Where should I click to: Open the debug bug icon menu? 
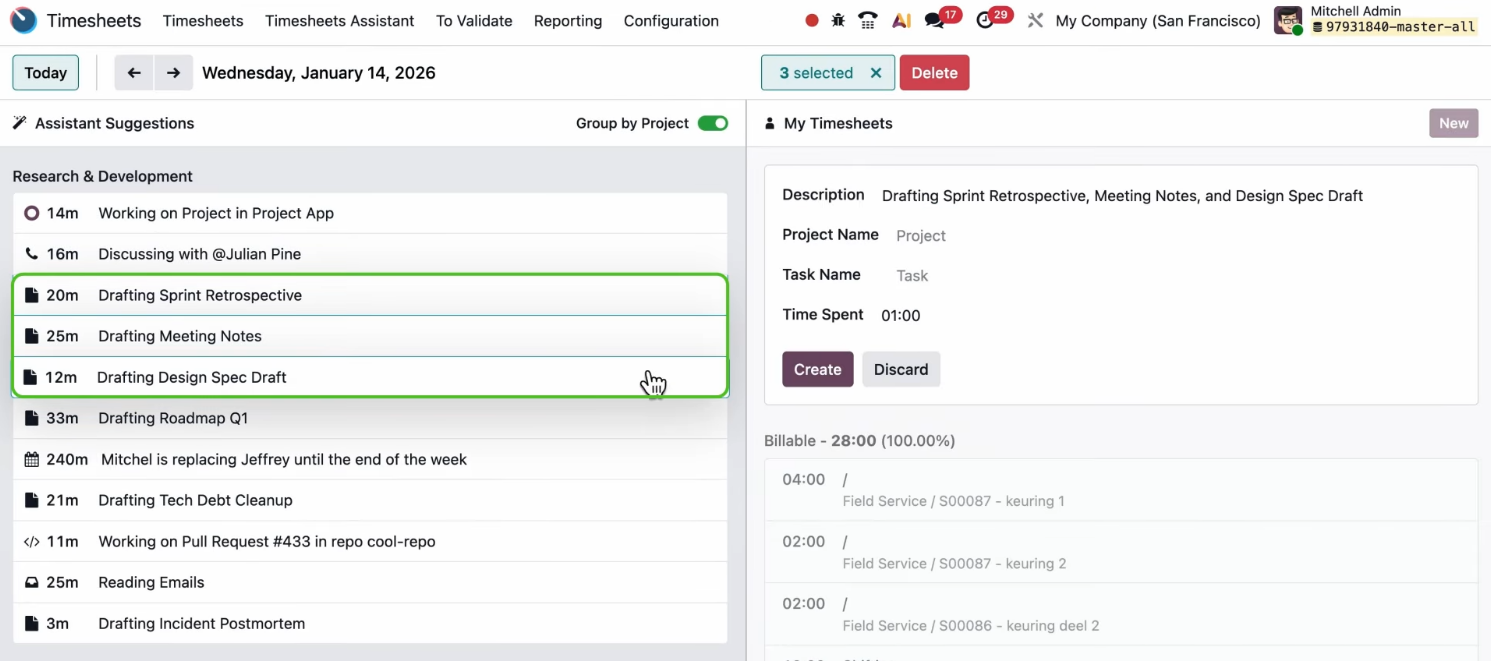tap(838, 20)
